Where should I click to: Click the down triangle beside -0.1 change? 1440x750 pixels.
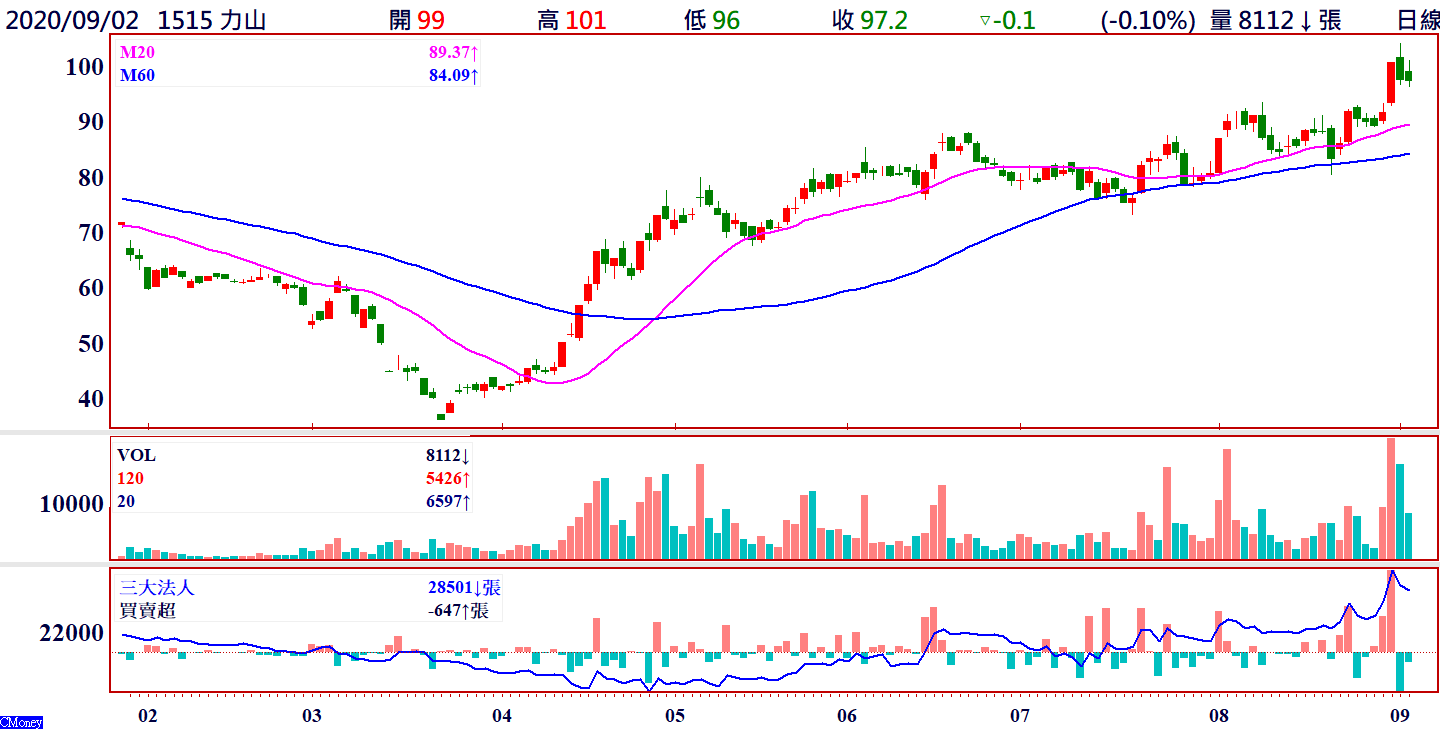984,20
